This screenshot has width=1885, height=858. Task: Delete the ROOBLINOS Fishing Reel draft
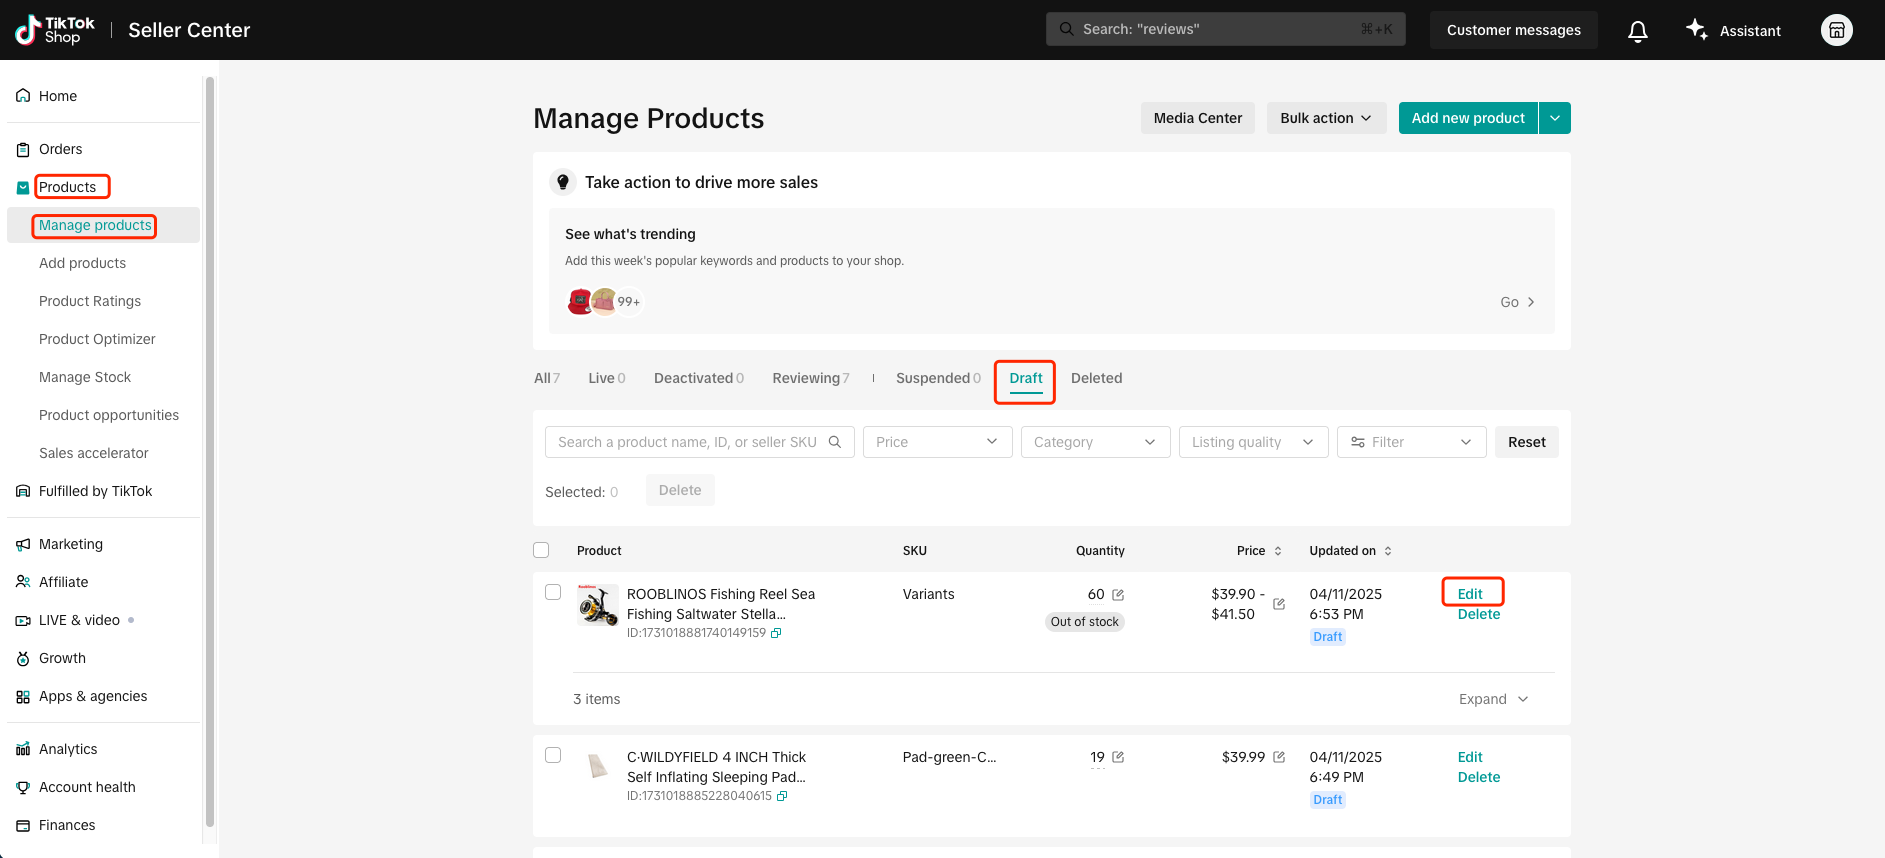1478,614
